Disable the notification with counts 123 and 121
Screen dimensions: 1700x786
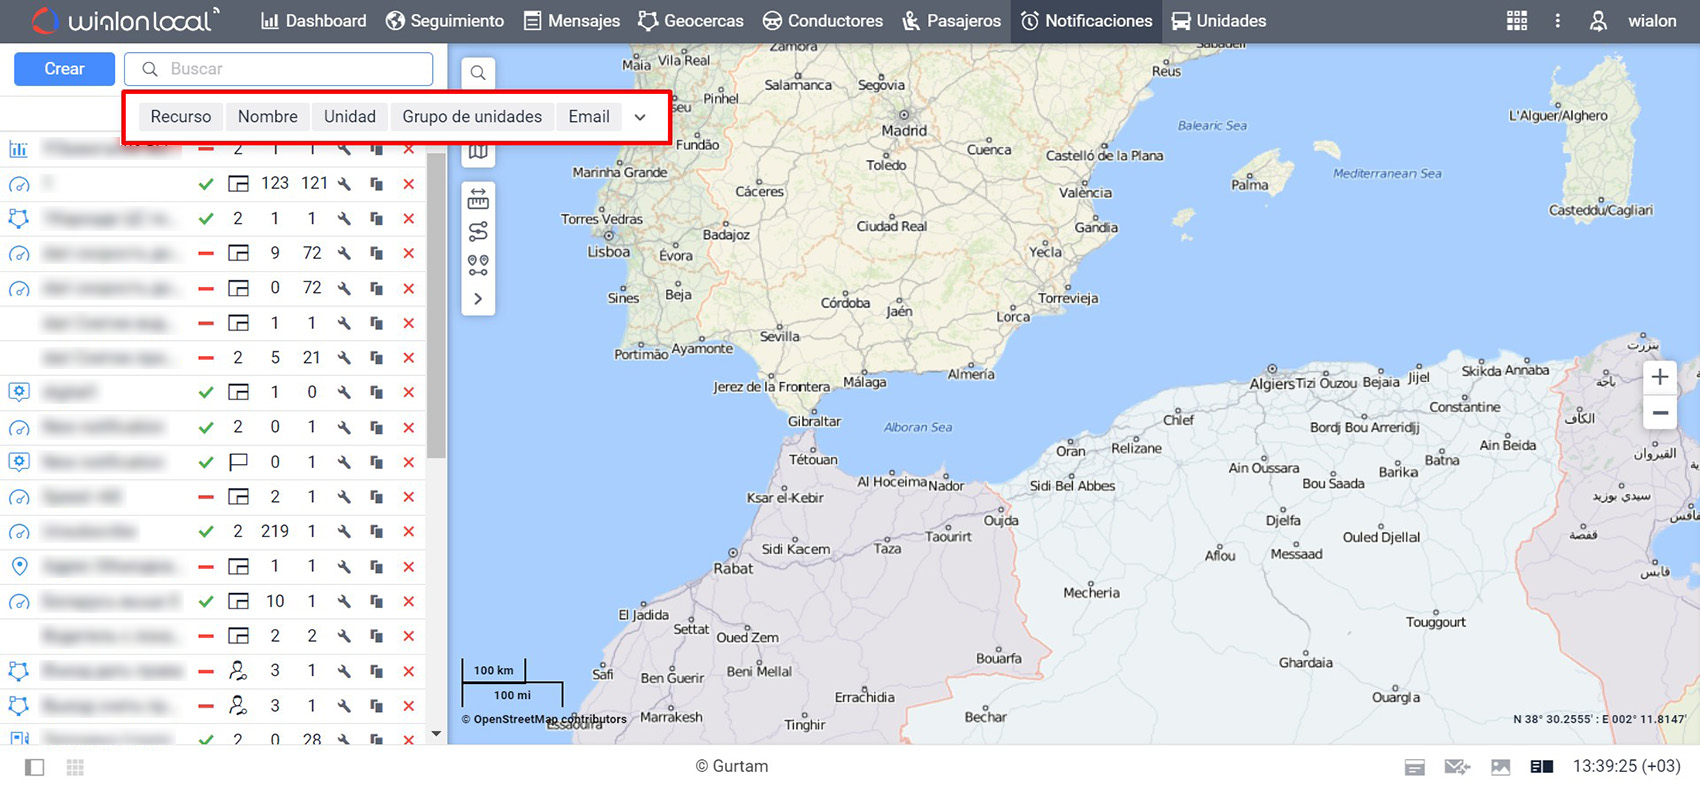coord(206,184)
